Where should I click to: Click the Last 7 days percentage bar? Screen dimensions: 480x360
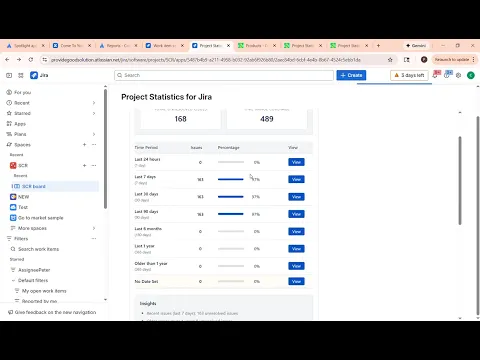[x=231, y=179]
